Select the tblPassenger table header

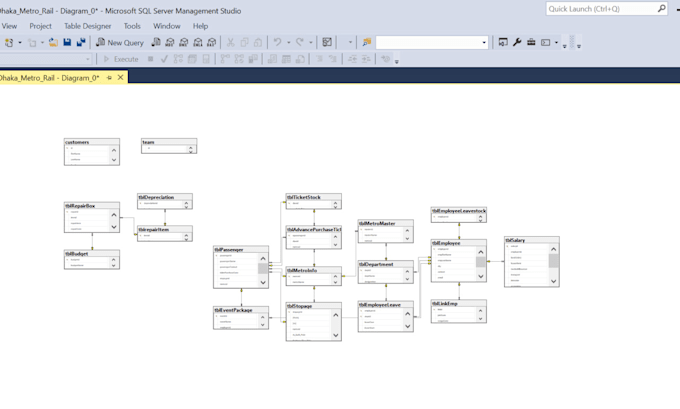click(x=241, y=249)
